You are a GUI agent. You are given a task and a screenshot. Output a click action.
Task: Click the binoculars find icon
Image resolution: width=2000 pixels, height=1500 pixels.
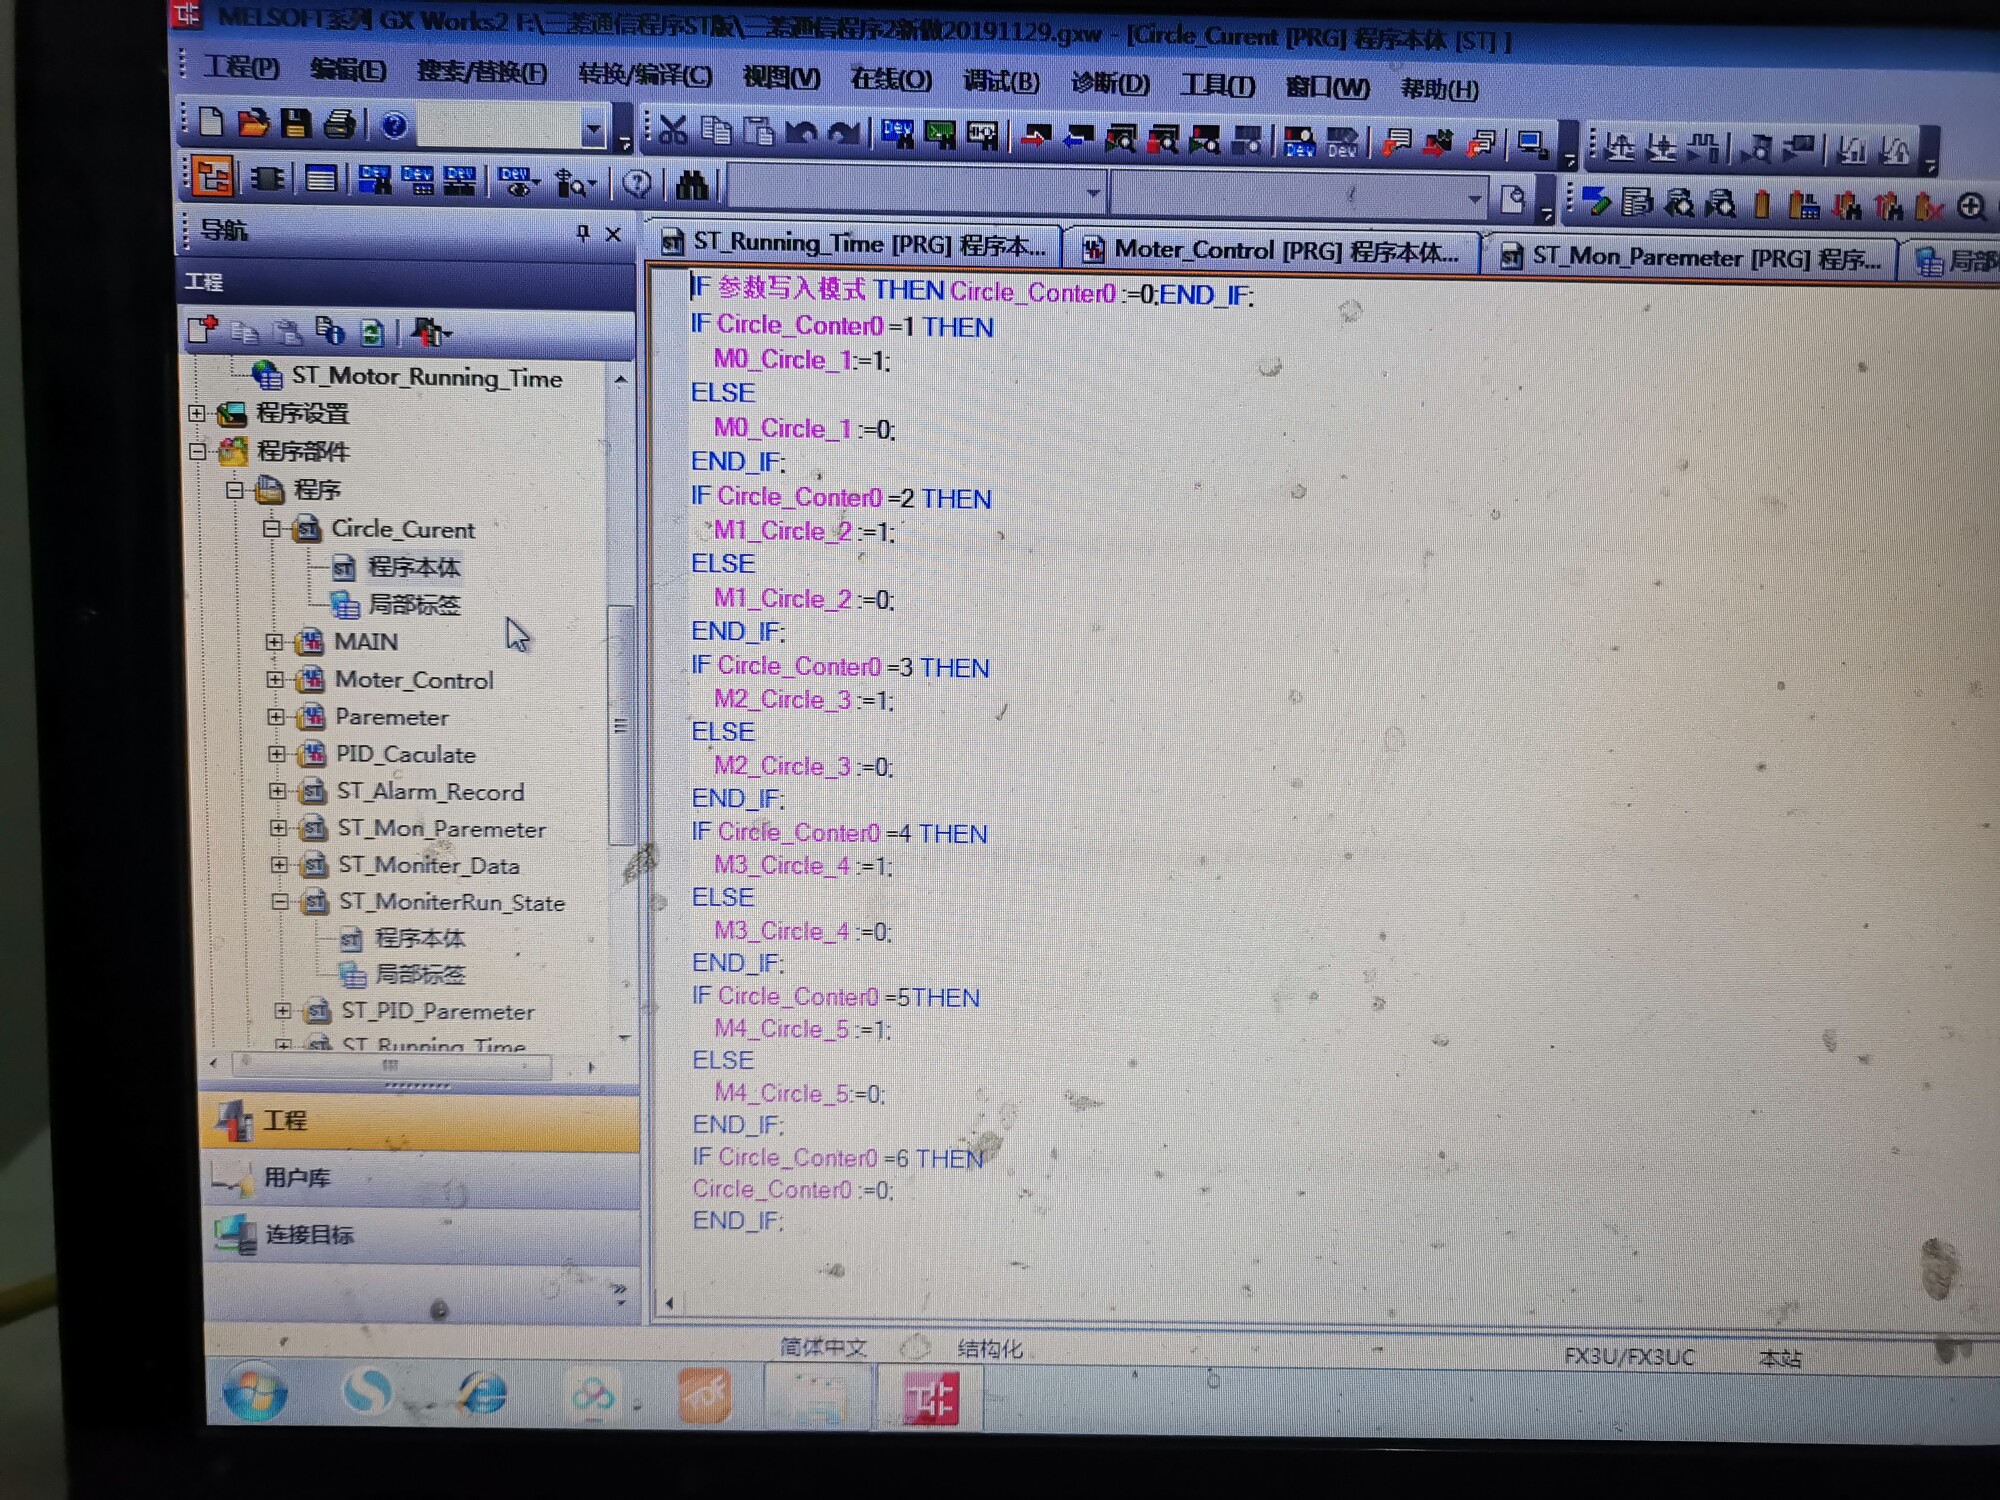click(692, 184)
